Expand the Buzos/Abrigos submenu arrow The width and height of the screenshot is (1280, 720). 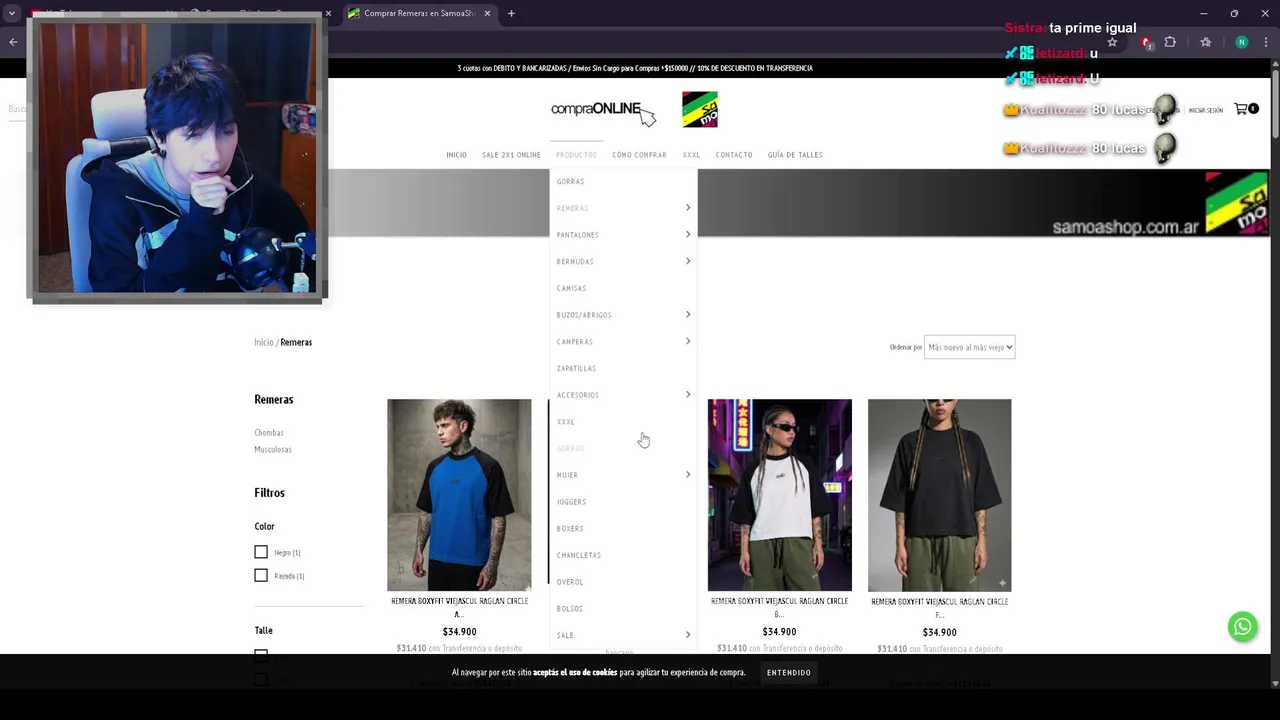[x=688, y=314]
